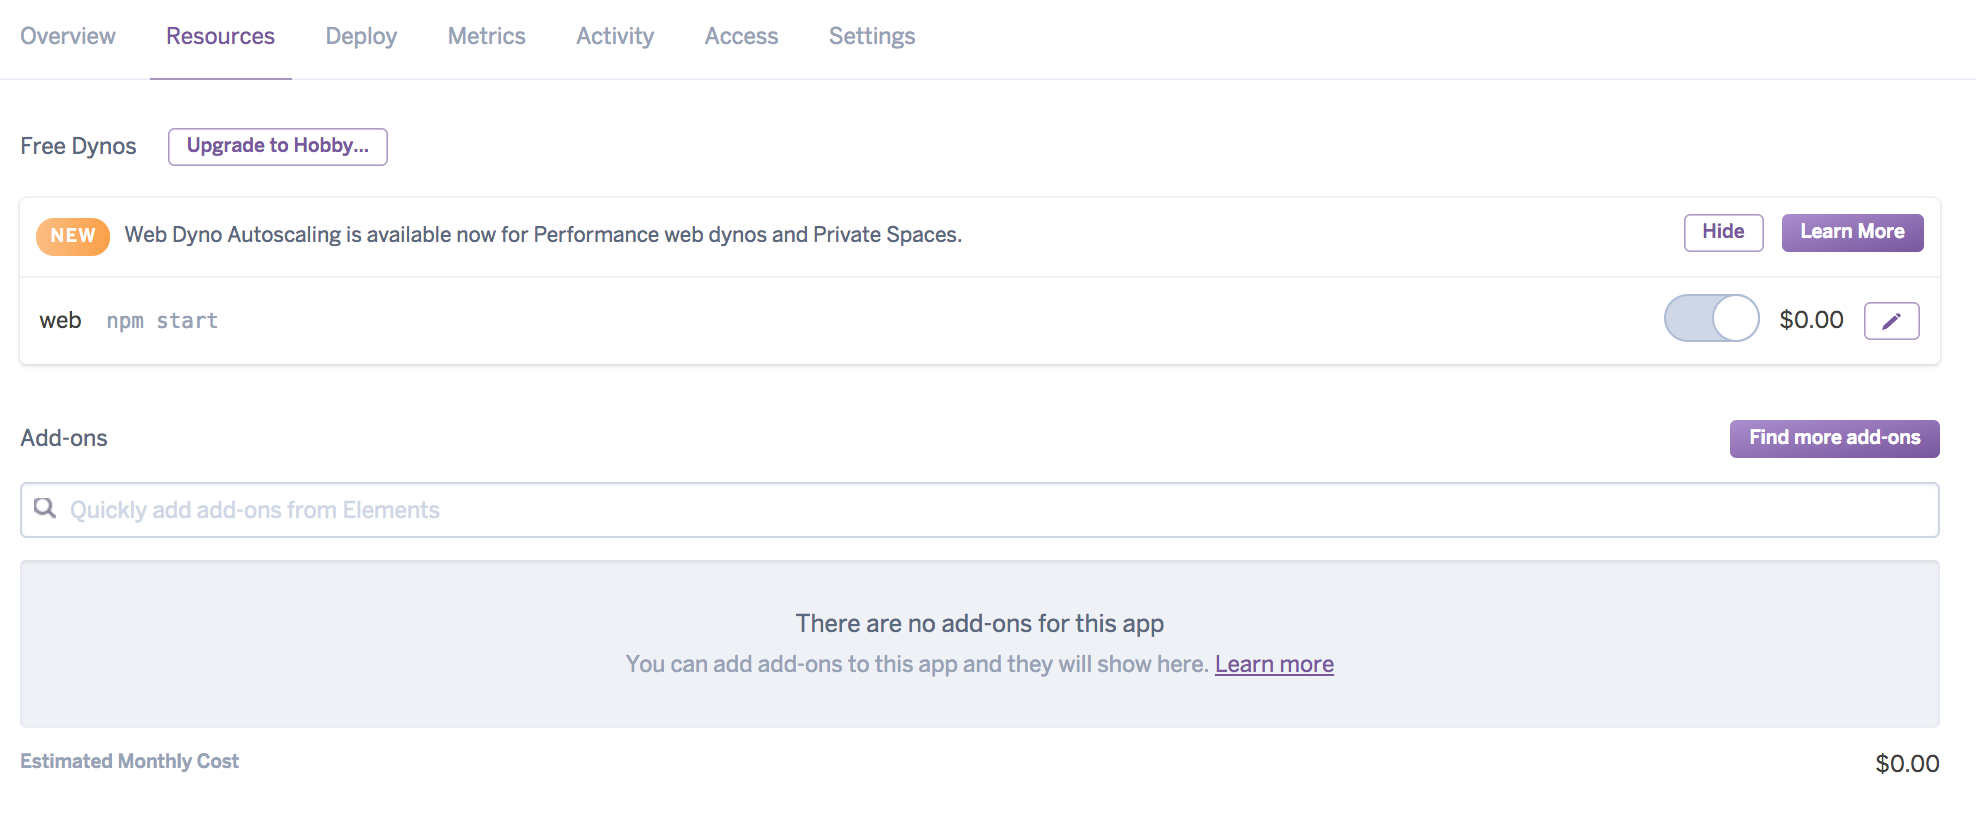This screenshot has height=814, width=1976.
Task: Follow the Learn more add-ons link
Action: 1274,665
